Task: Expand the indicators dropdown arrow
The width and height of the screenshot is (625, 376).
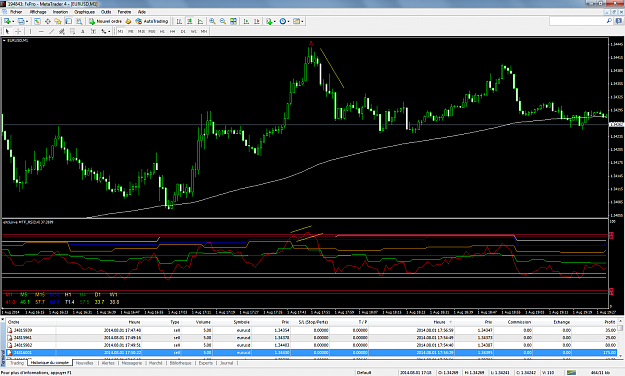Action: click(x=275, y=21)
